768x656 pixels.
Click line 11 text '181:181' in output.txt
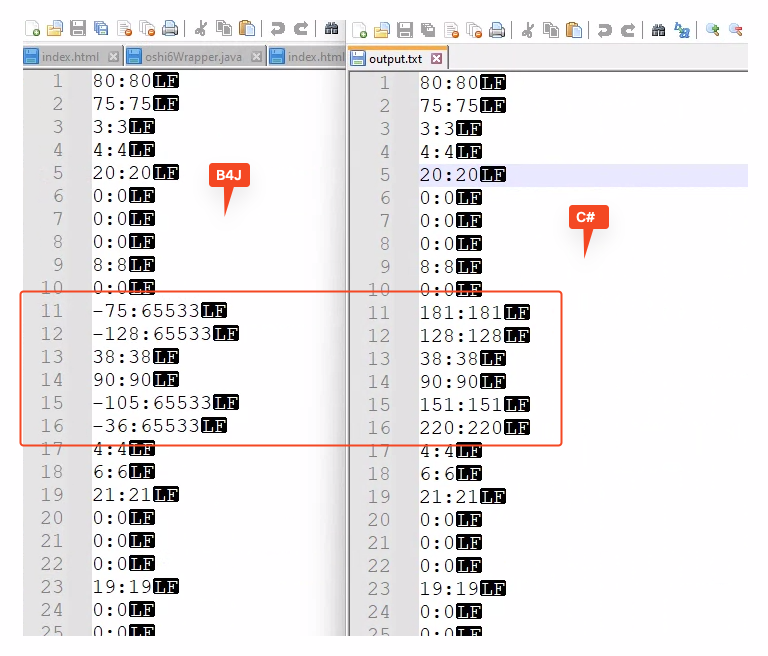pos(461,313)
